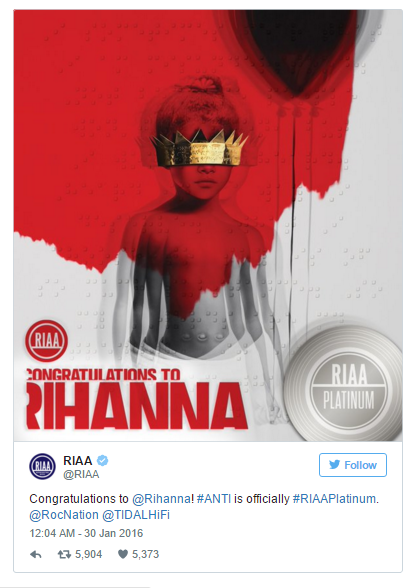Click the reply arrow icon
This screenshot has width=415, height=588.
[36, 554]
